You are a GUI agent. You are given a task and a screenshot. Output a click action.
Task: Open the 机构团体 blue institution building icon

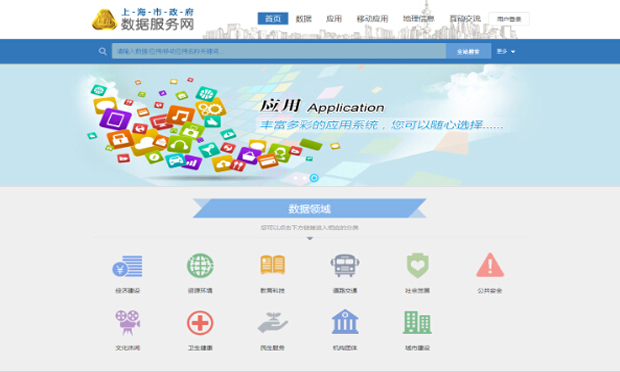click(x=345, y=321)
